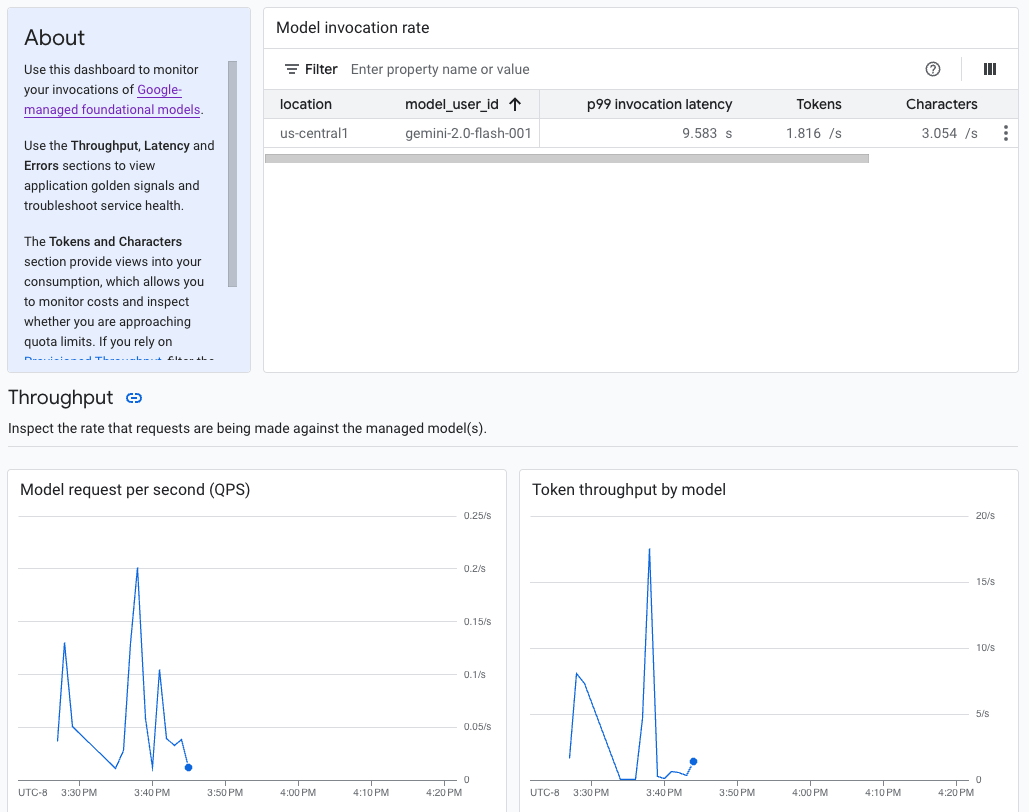Sort by p99 invocation latency column

[659, 103]
